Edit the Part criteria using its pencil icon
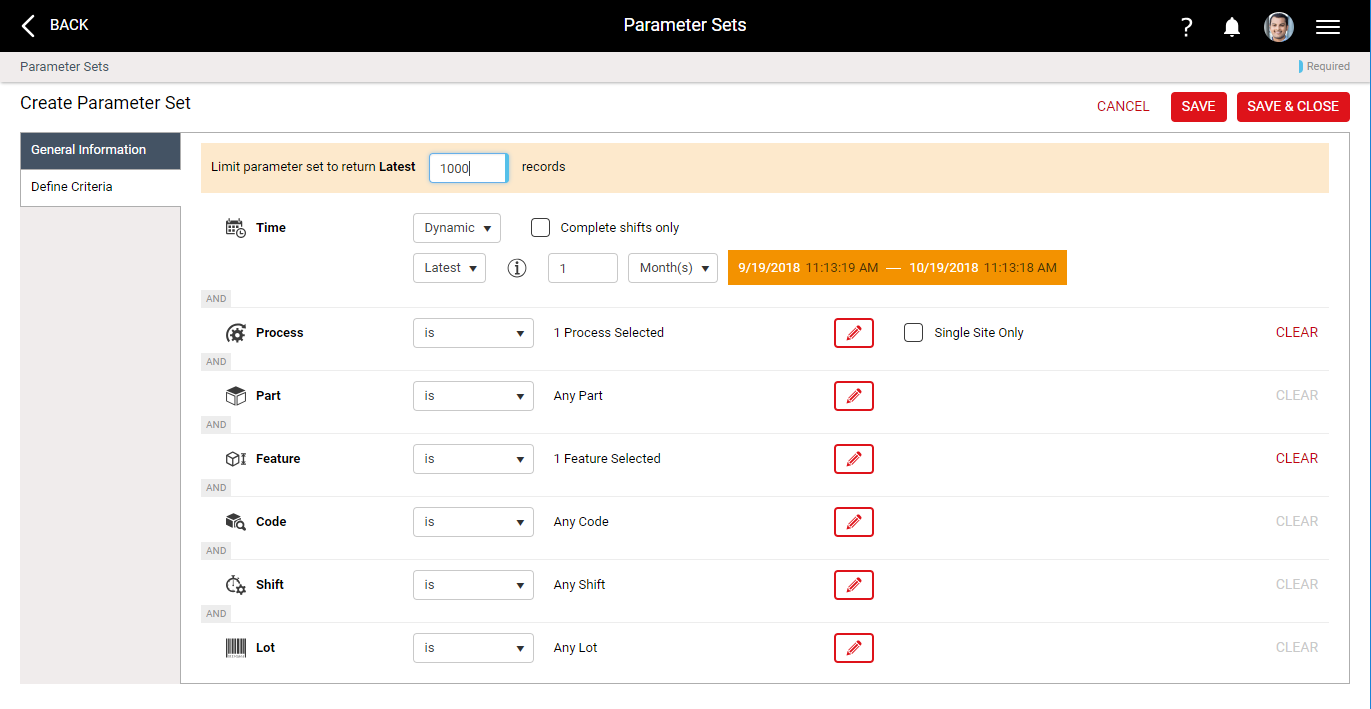 [853, 395]
